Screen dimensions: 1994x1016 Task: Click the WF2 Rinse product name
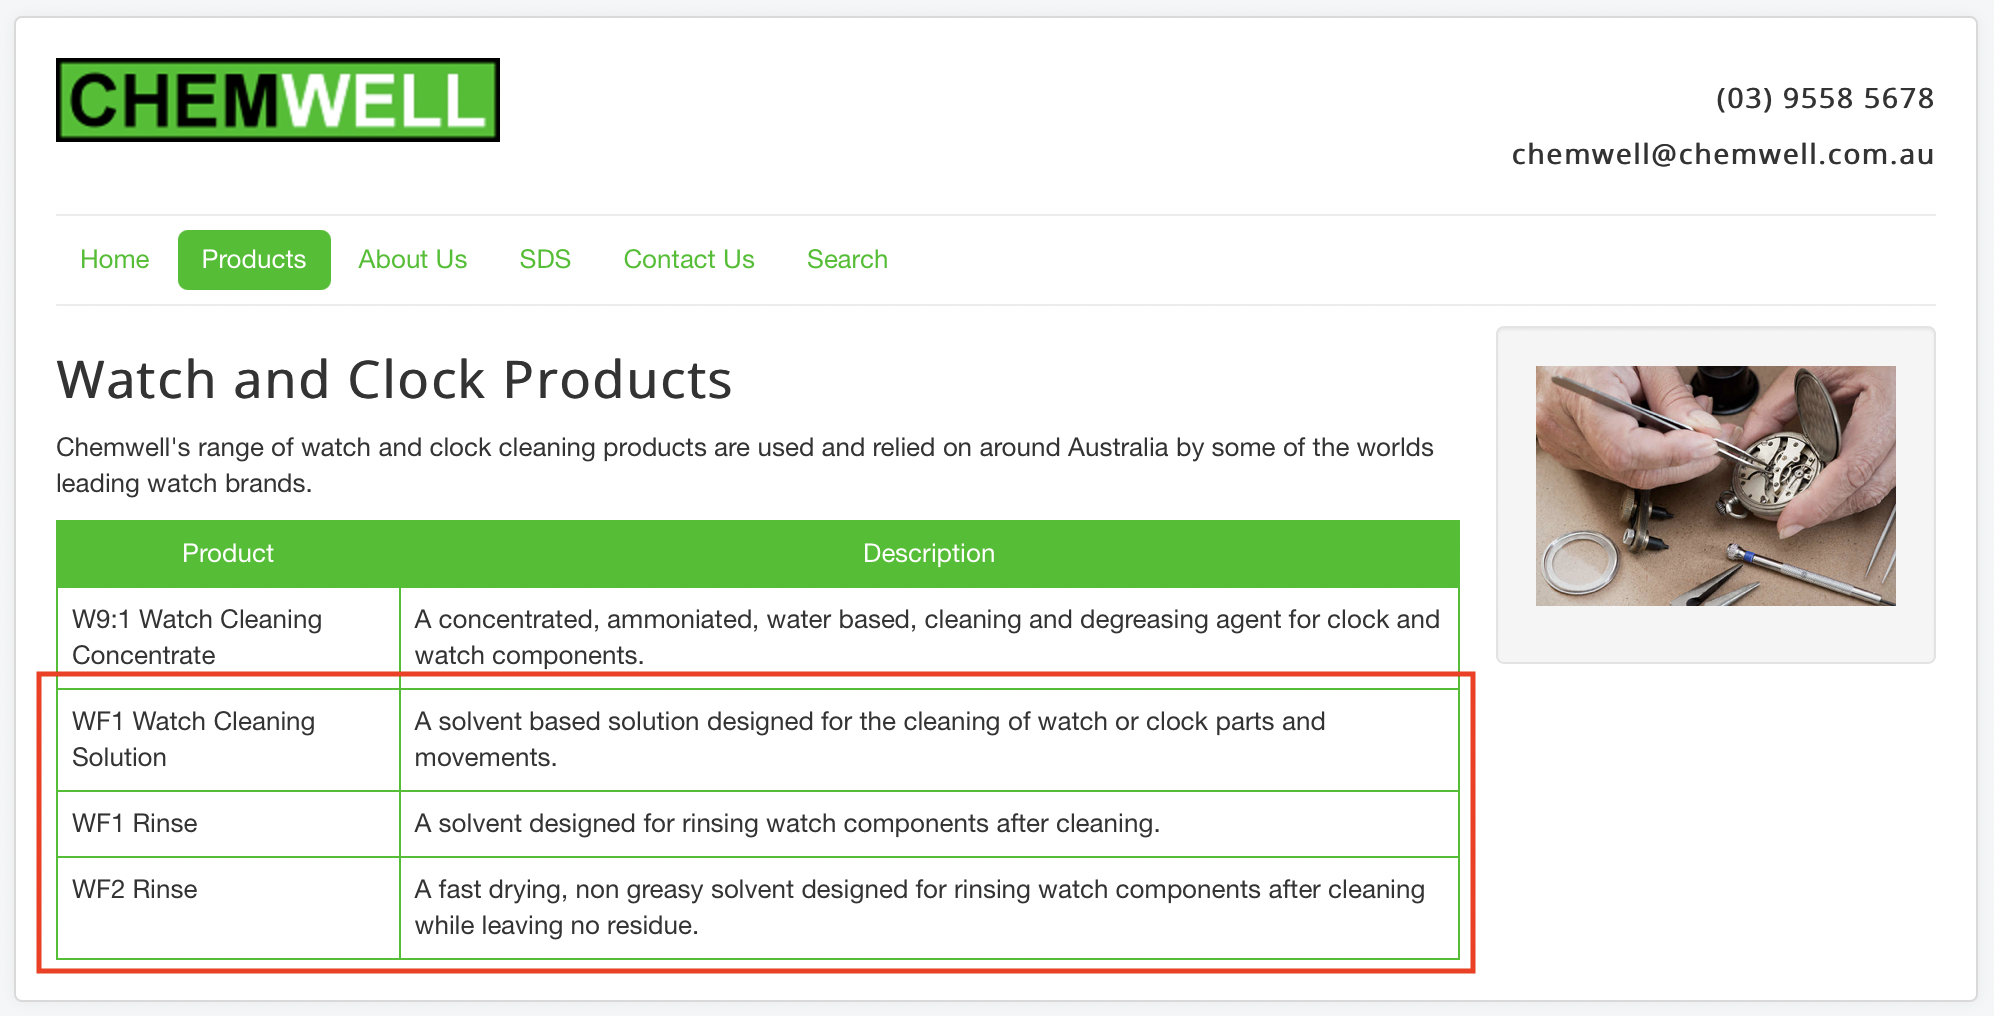coord(135,890)
